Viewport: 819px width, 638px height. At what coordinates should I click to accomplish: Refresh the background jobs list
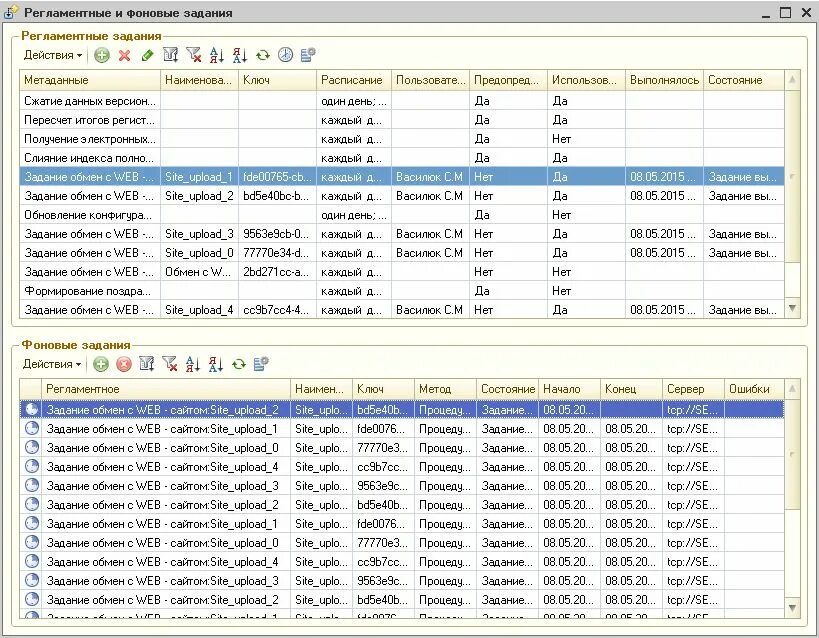click(239, 364)
